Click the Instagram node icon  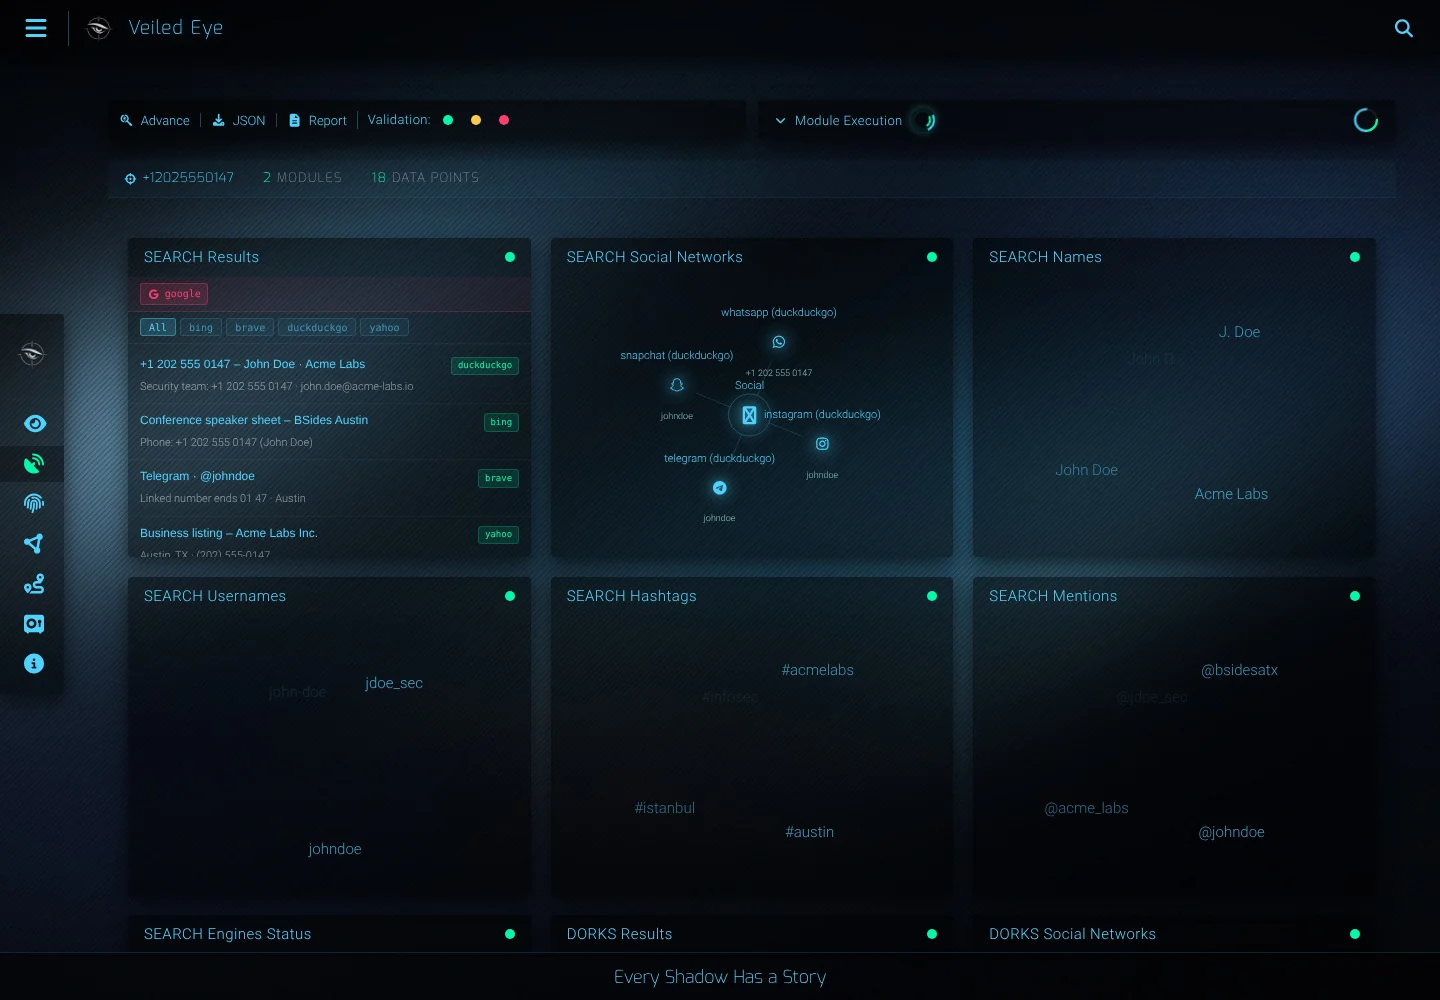tap(822, 444)
